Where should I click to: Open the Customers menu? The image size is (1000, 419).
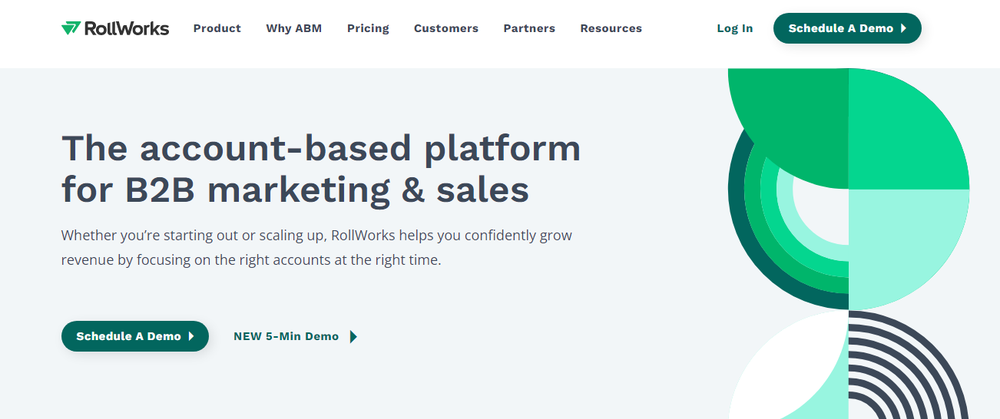coord(446,28)
